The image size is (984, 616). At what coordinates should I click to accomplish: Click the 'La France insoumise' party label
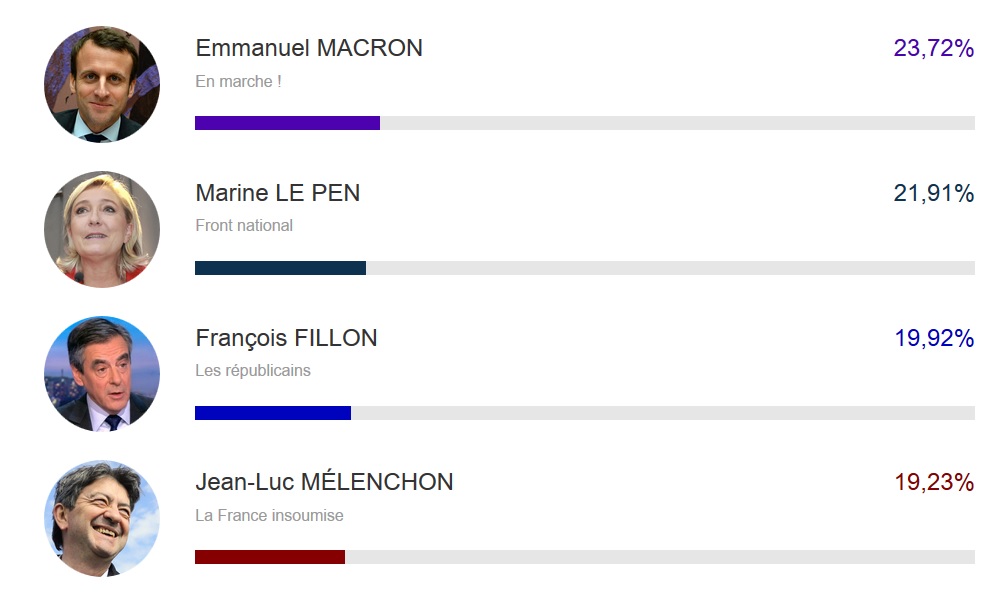[x=269, y=516]
